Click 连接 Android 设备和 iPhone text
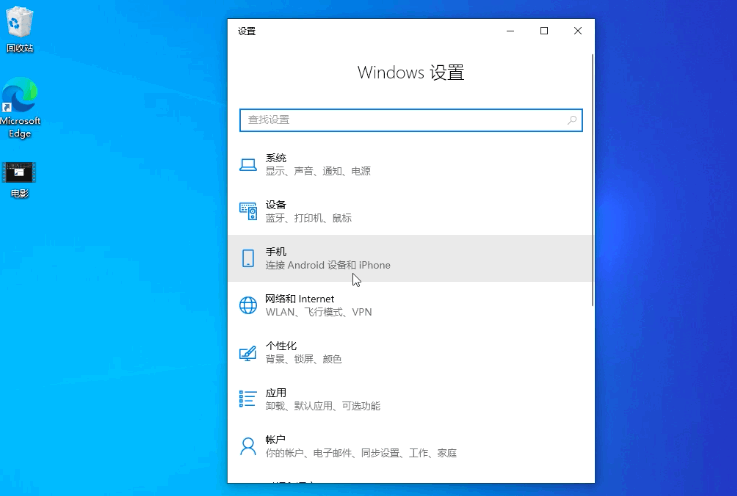Screen dimensions: 737x496 [328, 265]
